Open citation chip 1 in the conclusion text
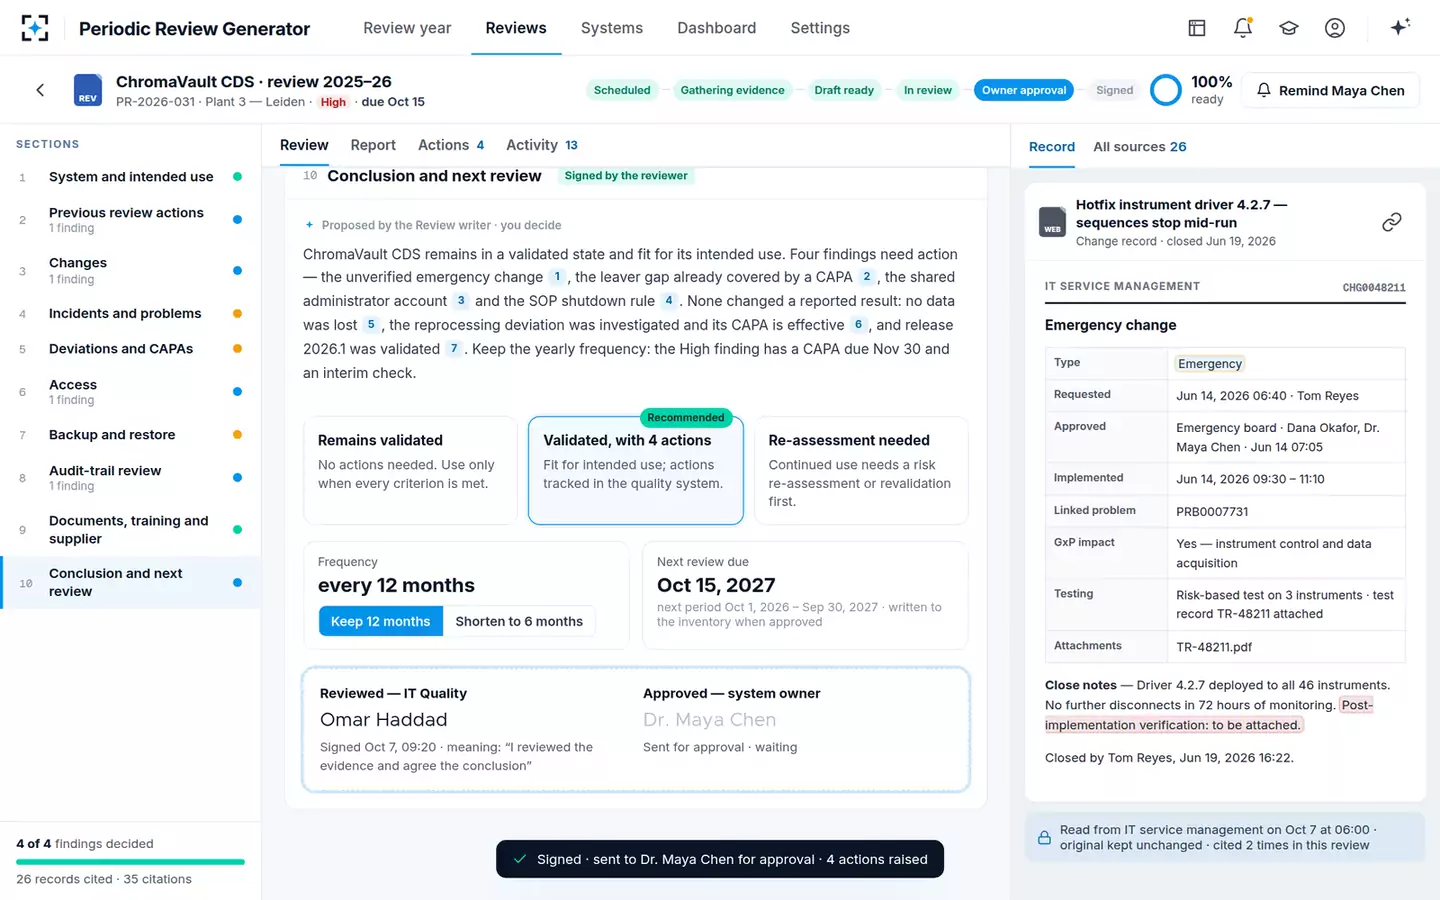This screenshot has width=1440, height=900. [x=558, y=277]
